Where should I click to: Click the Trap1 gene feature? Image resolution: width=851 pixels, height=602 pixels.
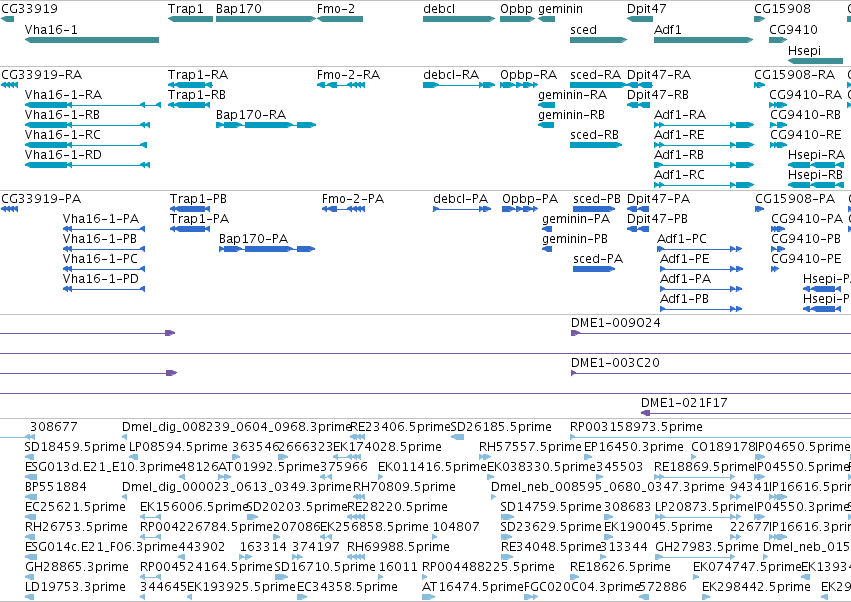tap(190, 19)
